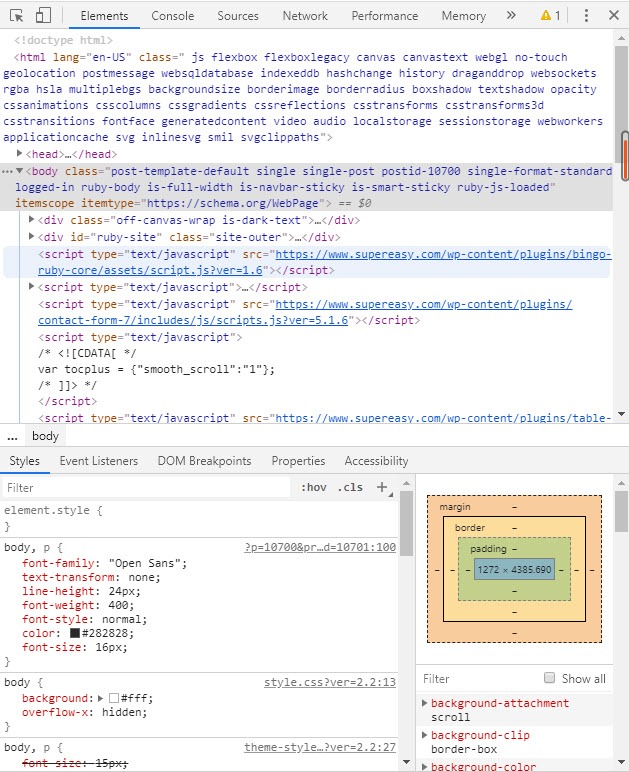The height and width of the screenshot is (772, 629).
Task: Enable the Show all computed checkbox
Action: [x=549, y=678]
